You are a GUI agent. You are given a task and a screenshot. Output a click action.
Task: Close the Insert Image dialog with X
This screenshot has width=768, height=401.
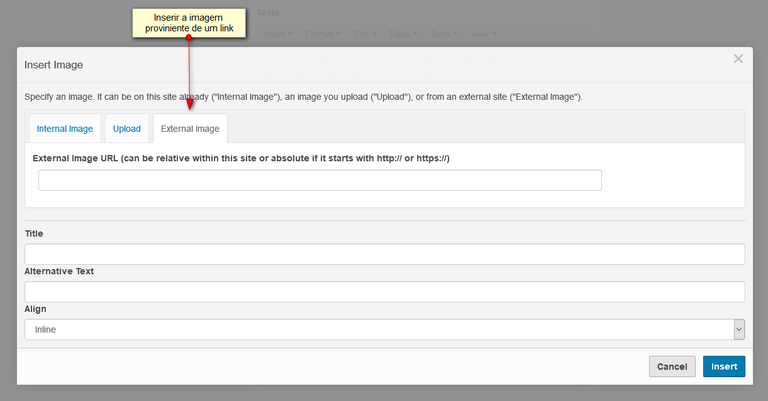[738, 59]
